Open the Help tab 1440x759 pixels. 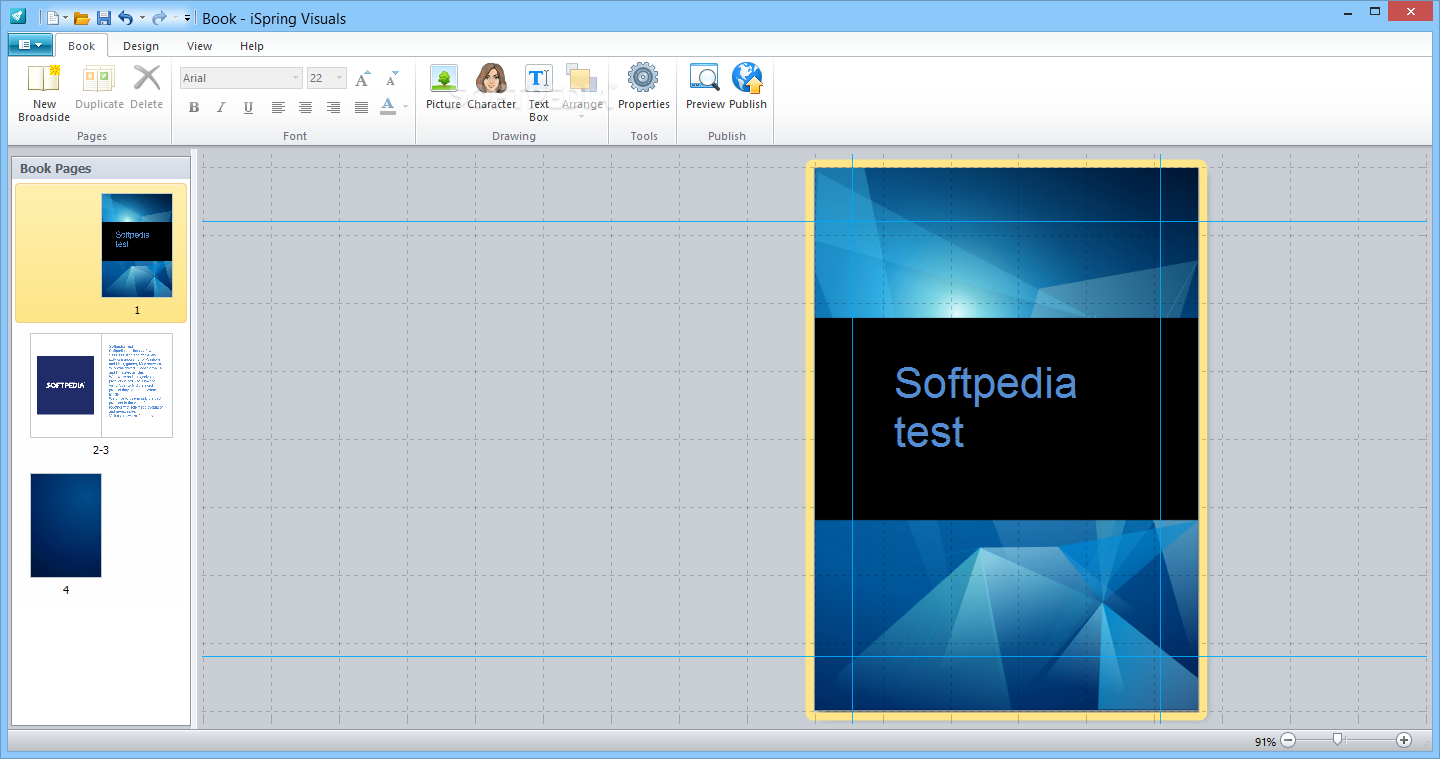(x=252, y=46)
